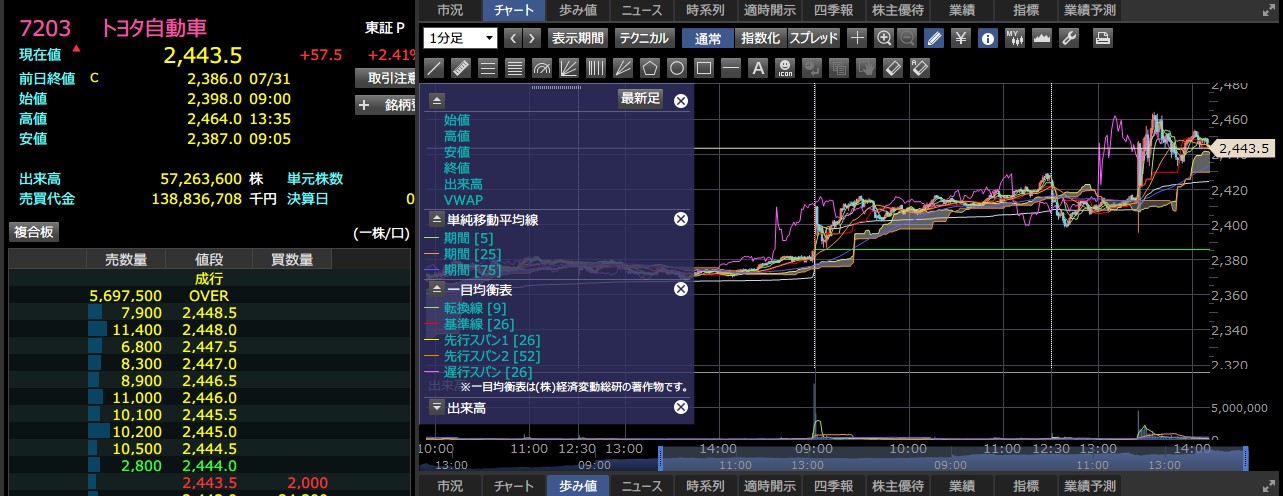Click the yen symbol icon
1283x496 pixels.
[961, 39]
